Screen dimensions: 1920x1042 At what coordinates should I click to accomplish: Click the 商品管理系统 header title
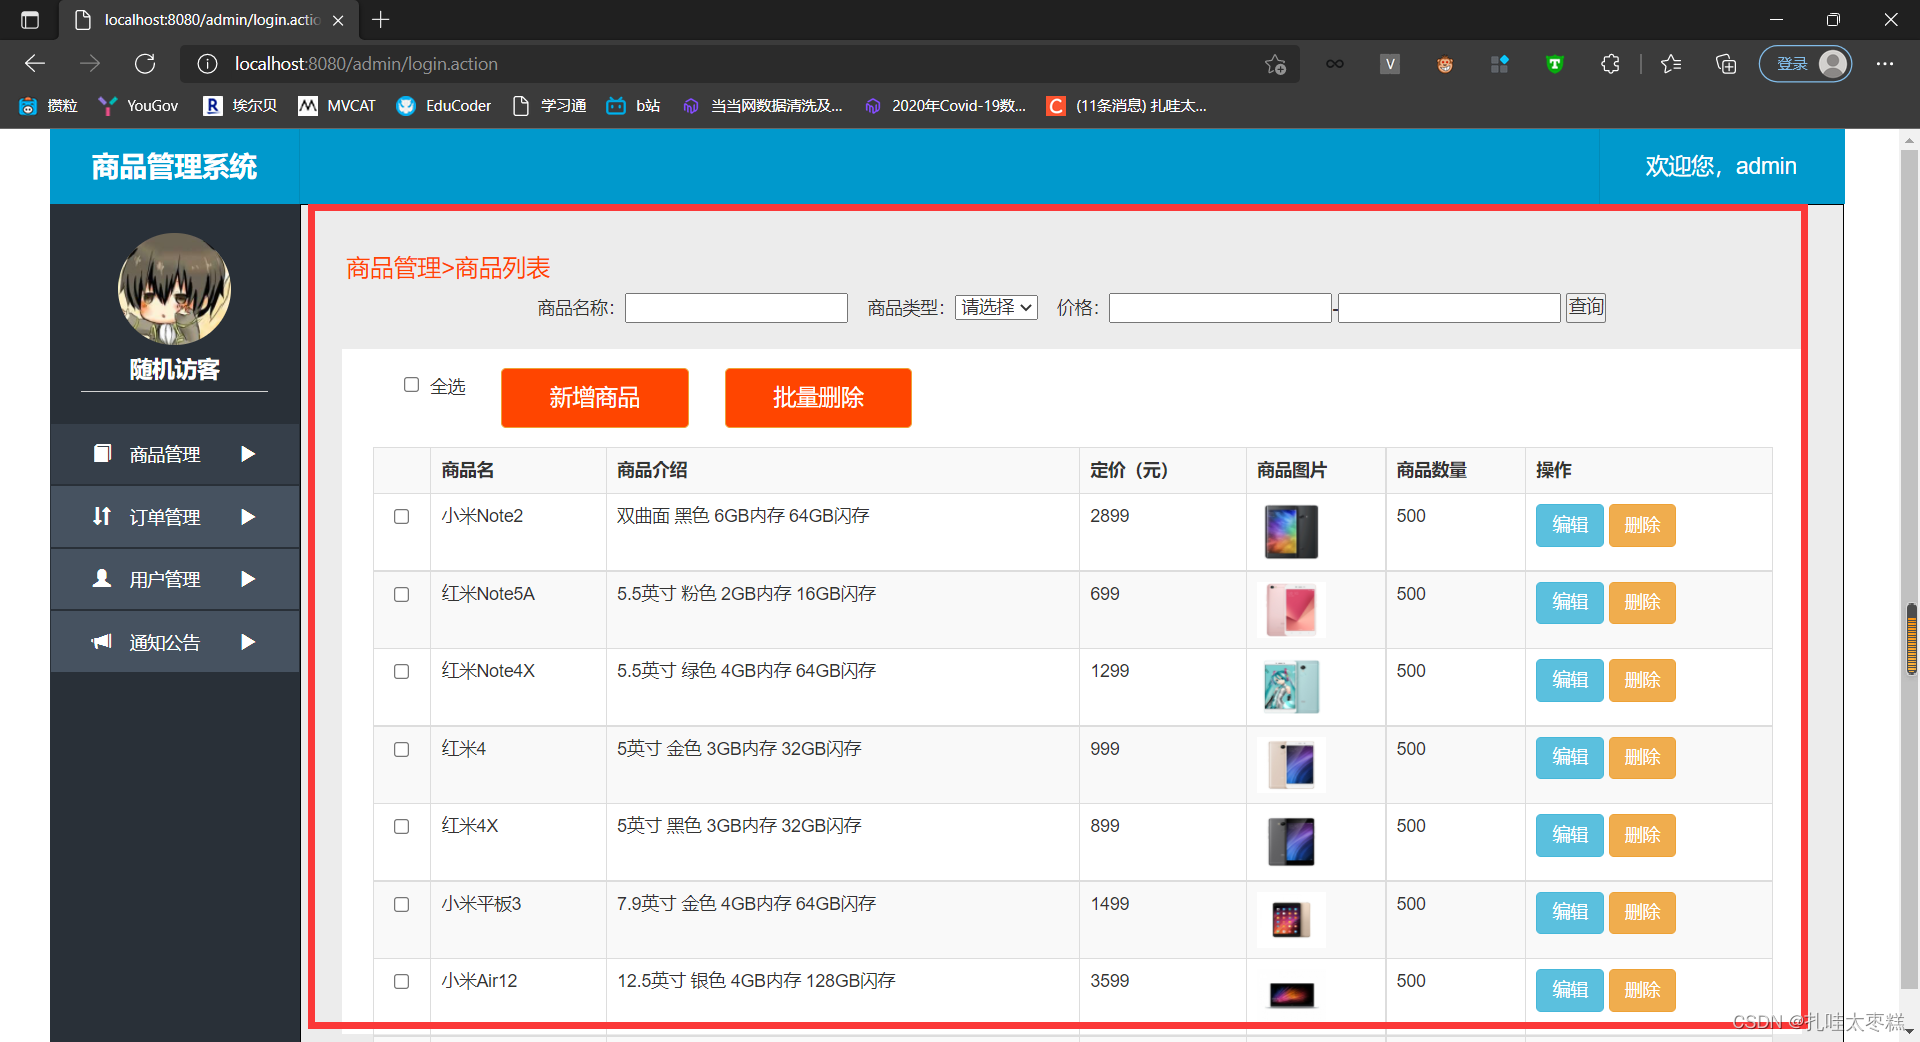click(175, 167)
